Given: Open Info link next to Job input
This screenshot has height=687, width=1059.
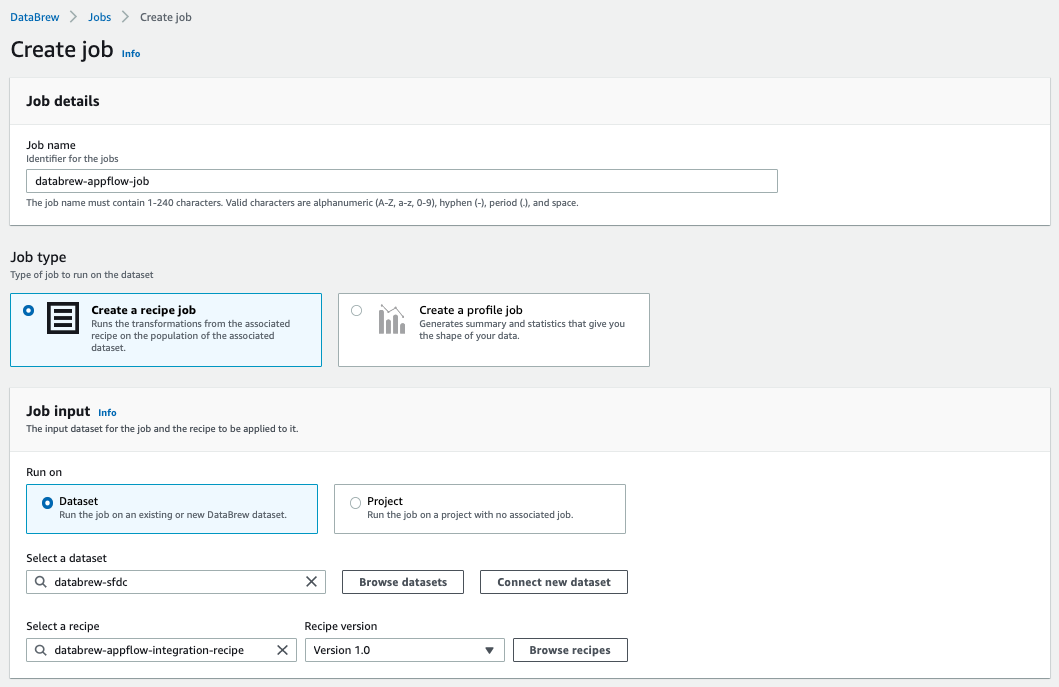Looking at the screenshot, I should click(x=107, y=413).
